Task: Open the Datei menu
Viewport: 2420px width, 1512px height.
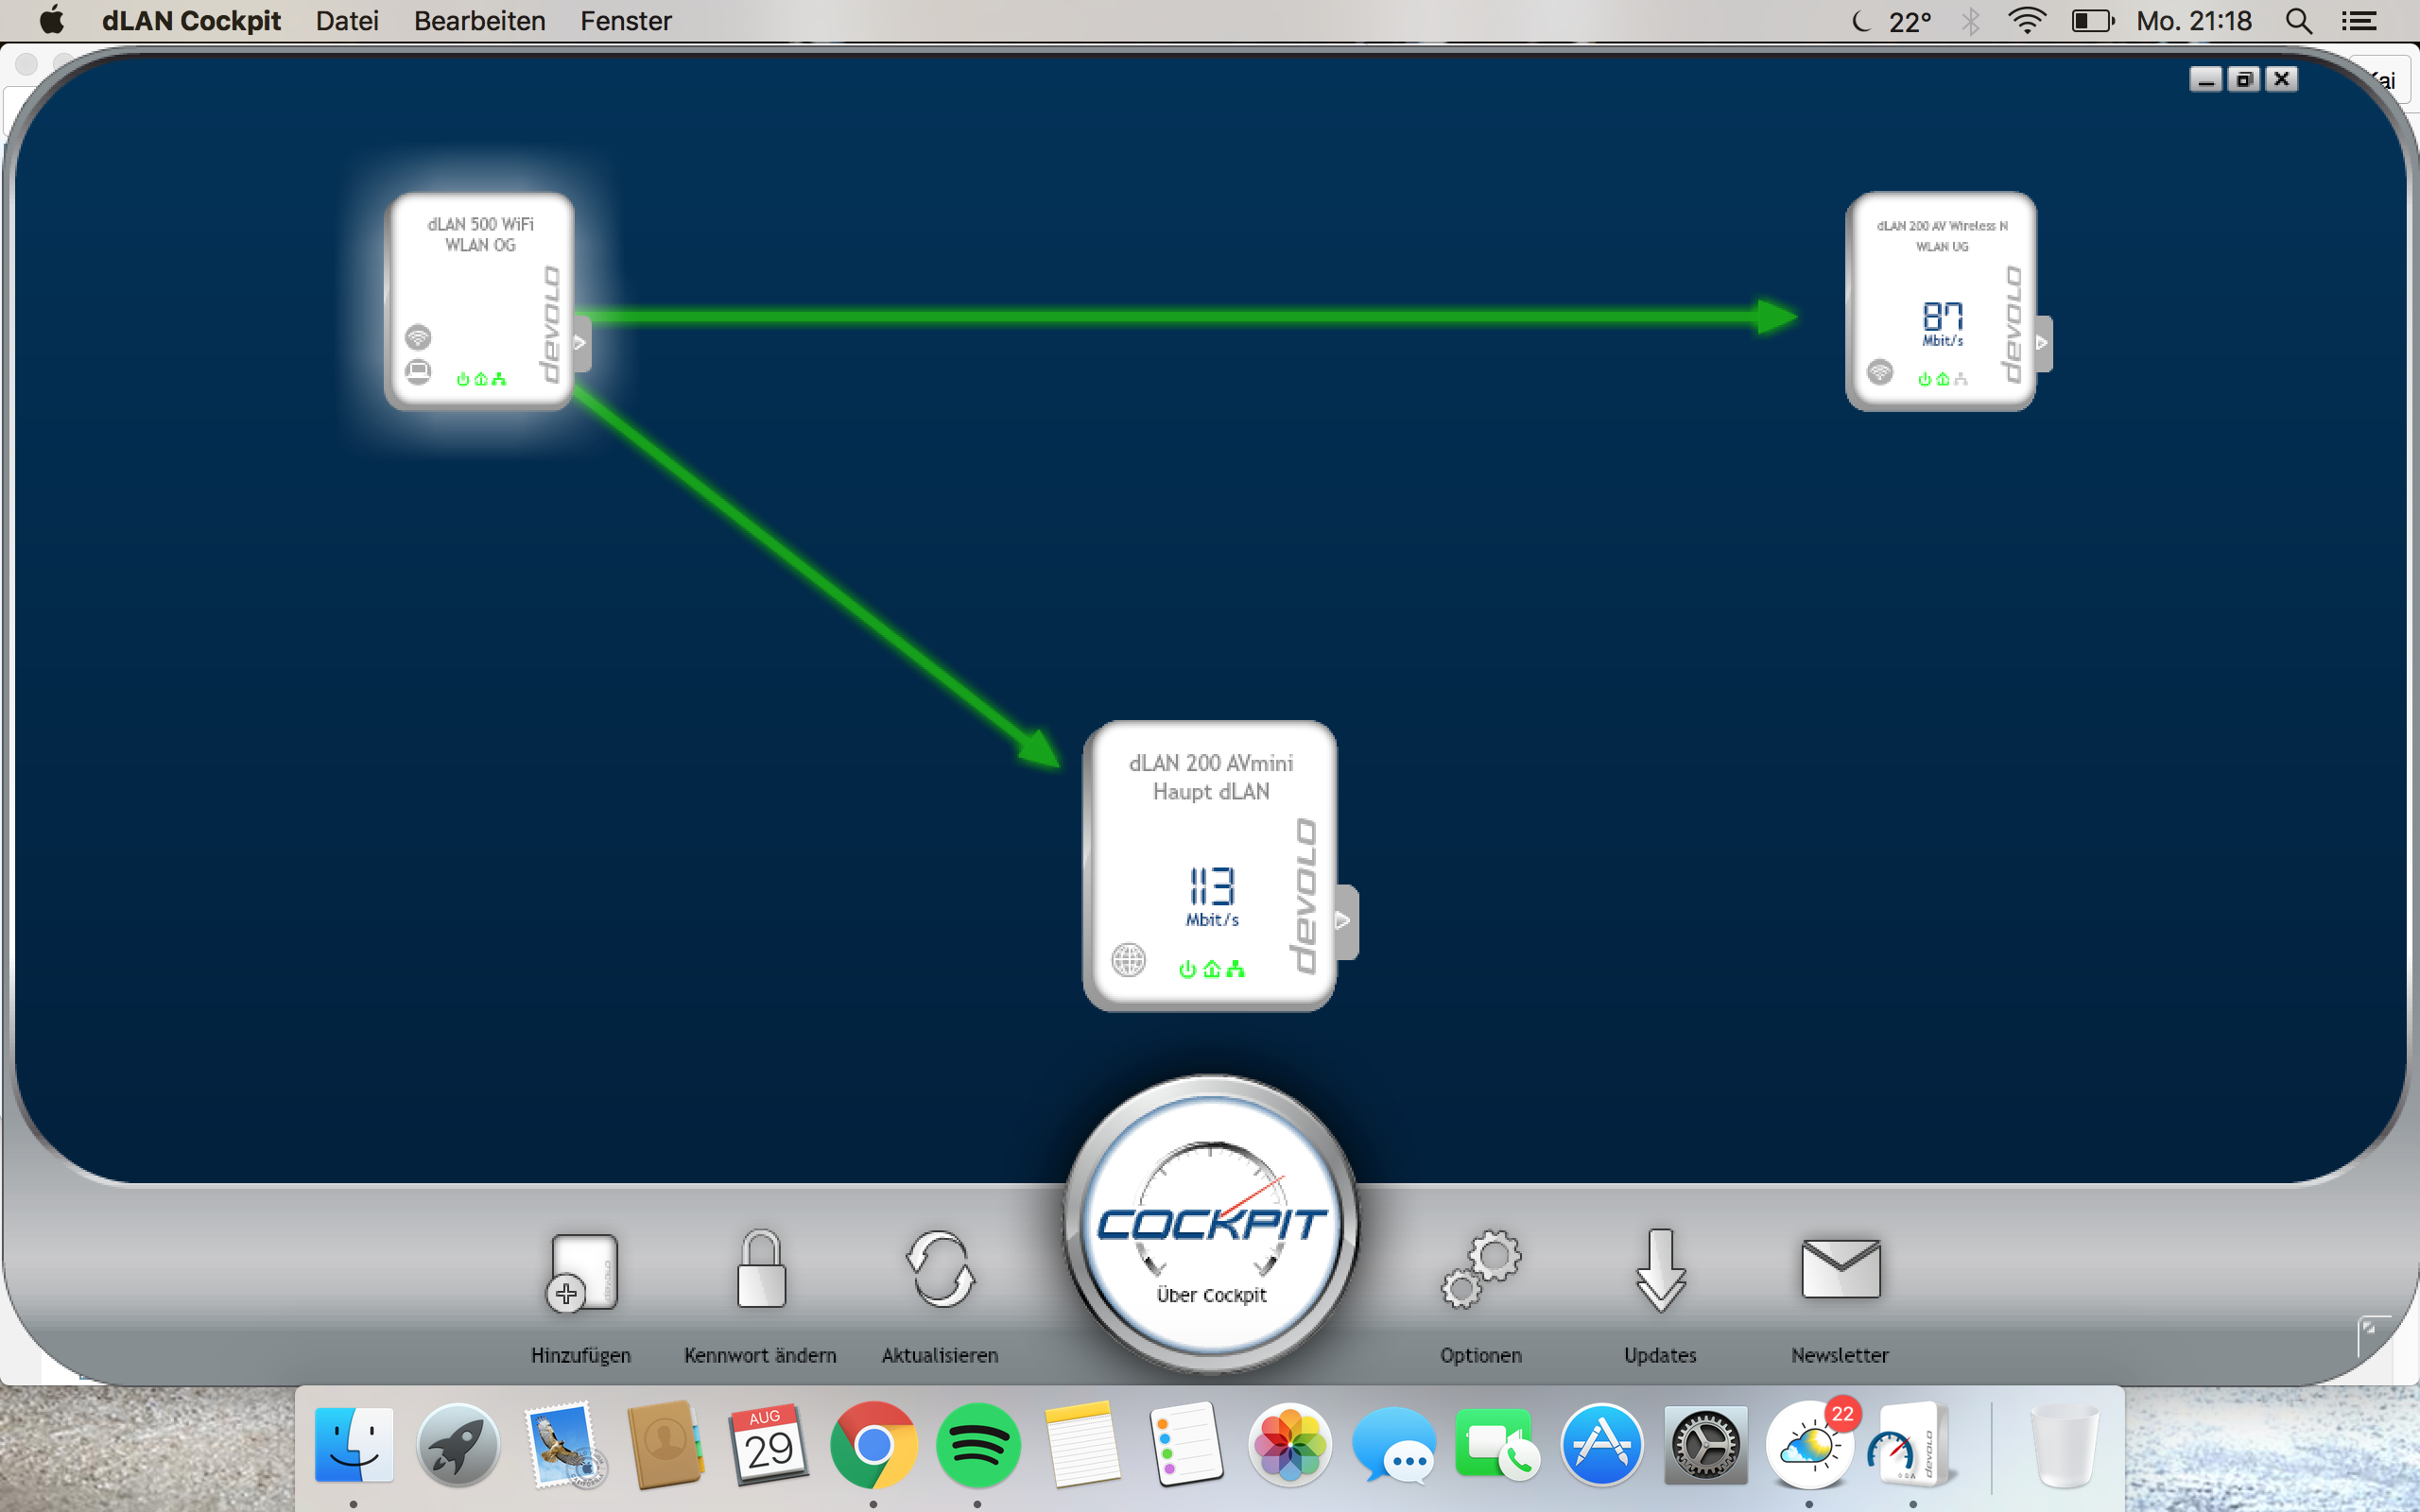Action: click(346, 21)
